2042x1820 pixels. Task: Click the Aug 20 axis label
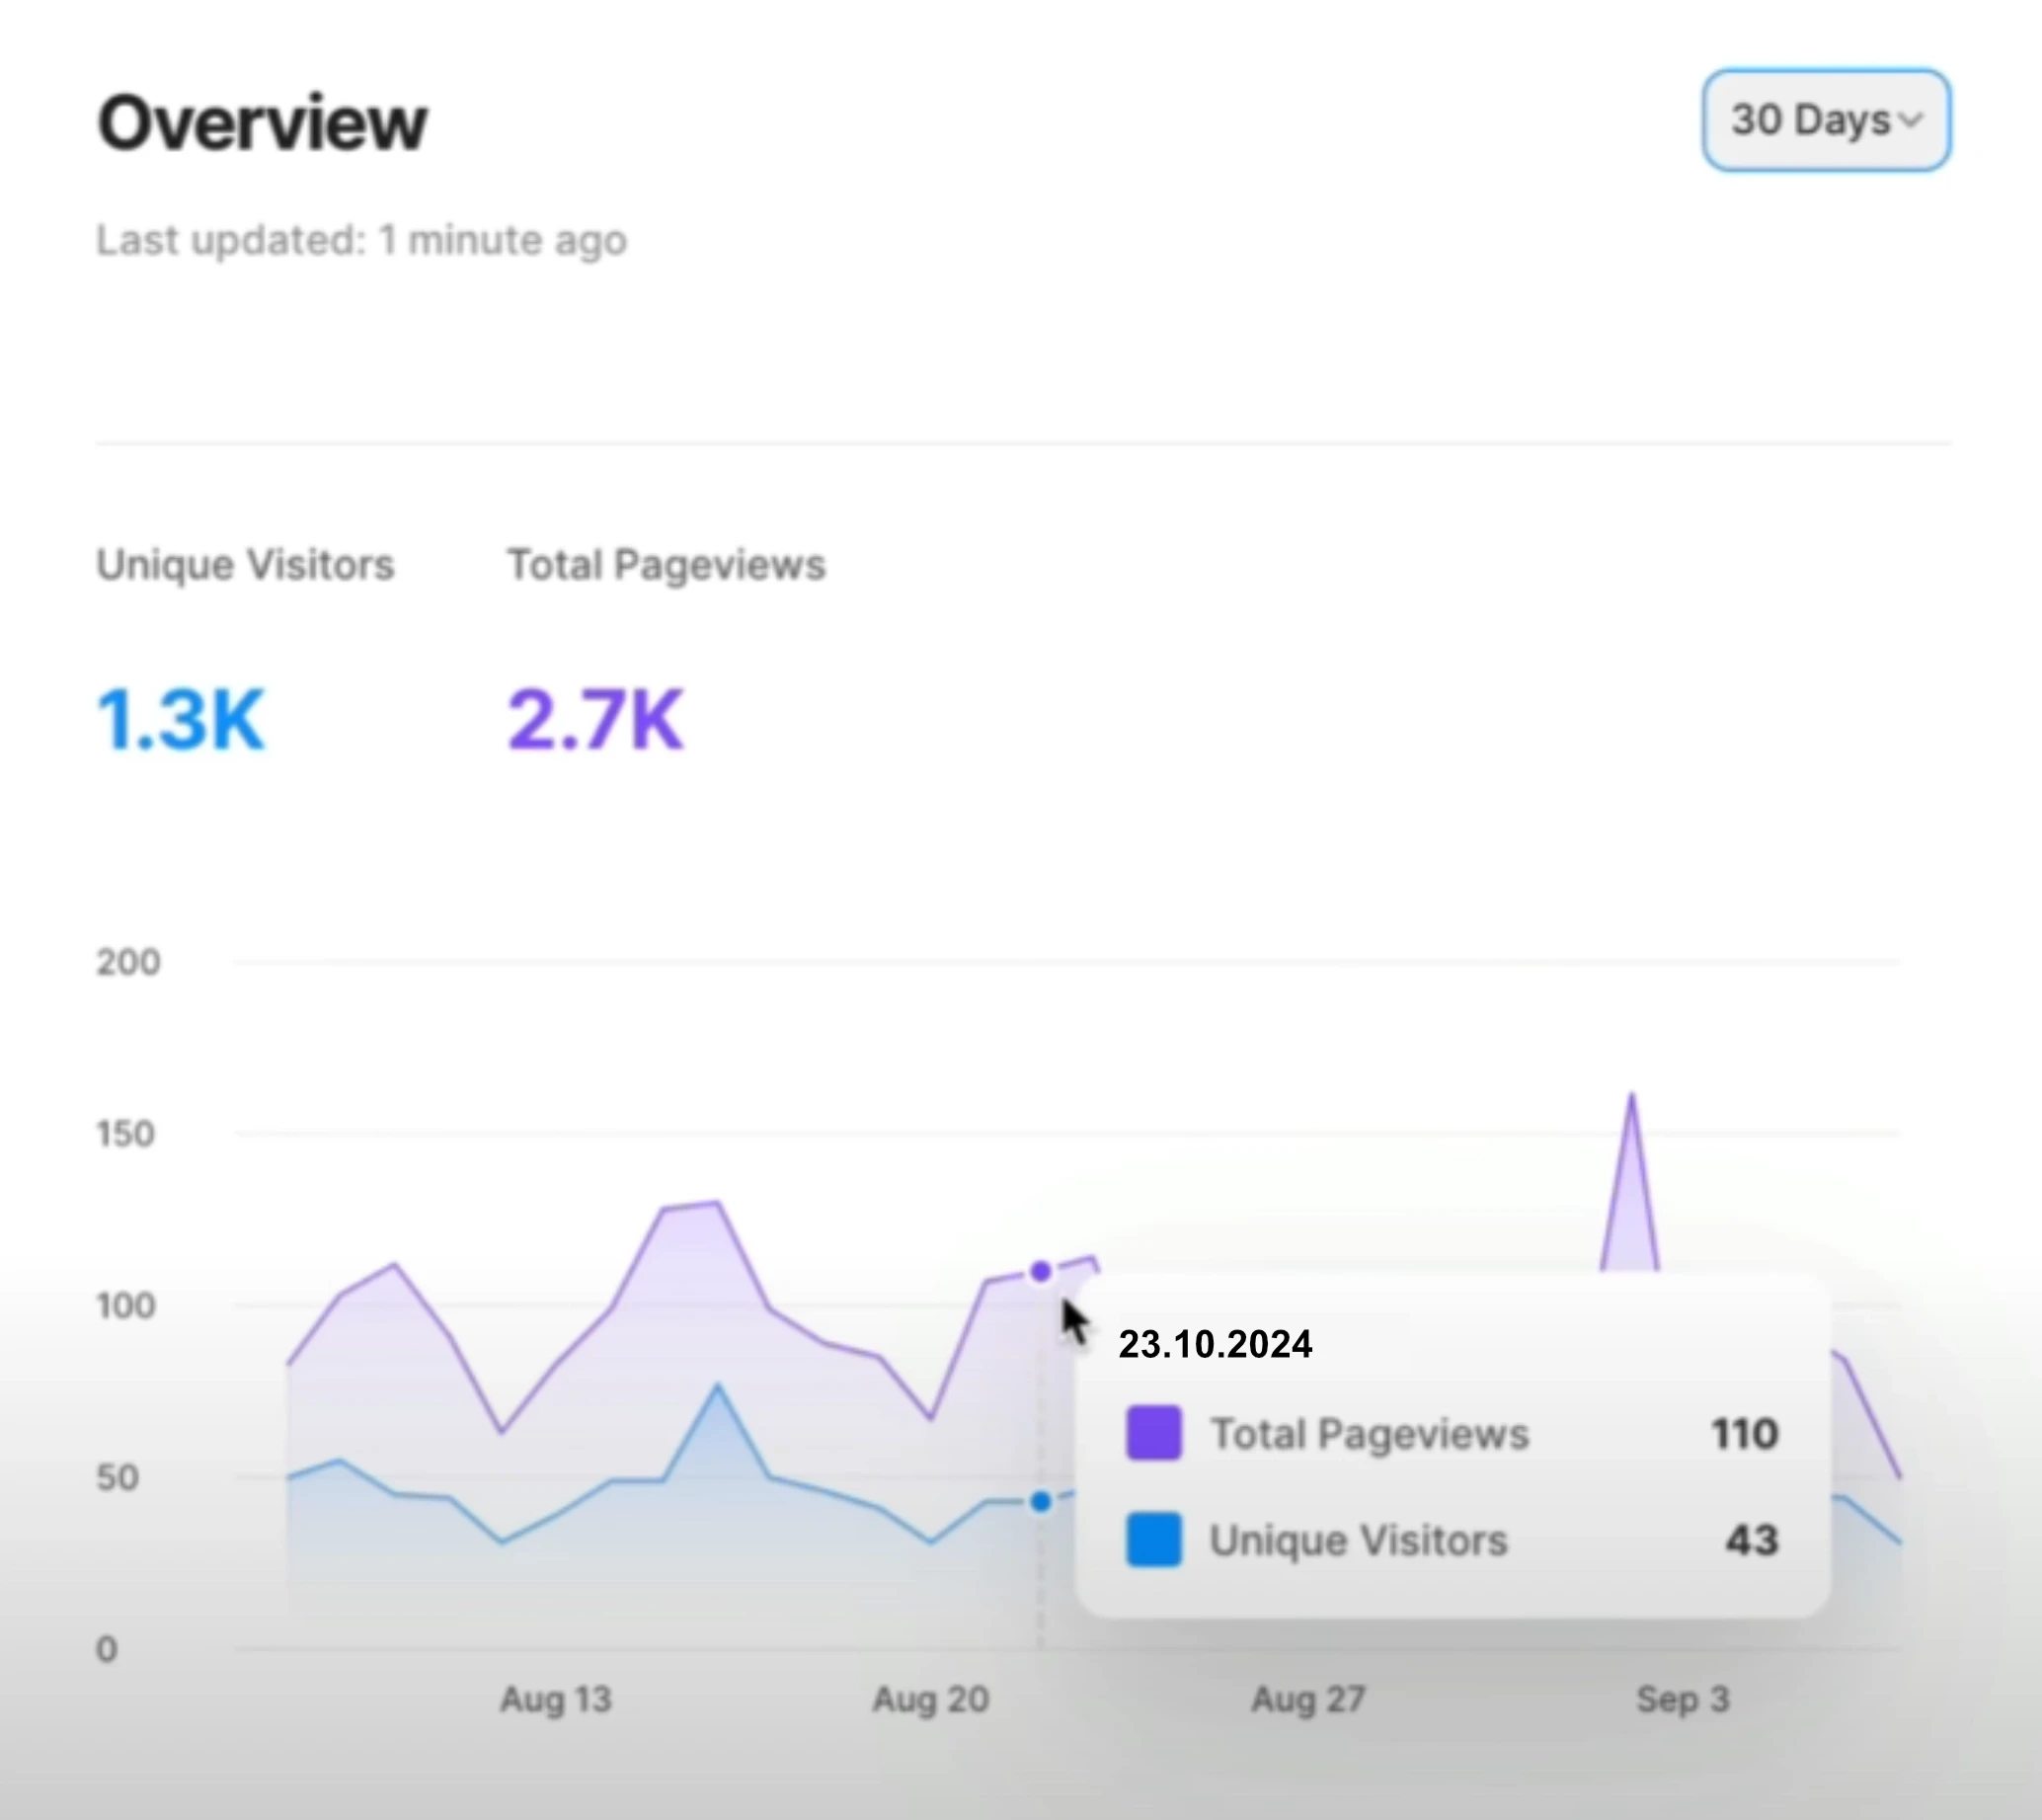click(931, 1699)
